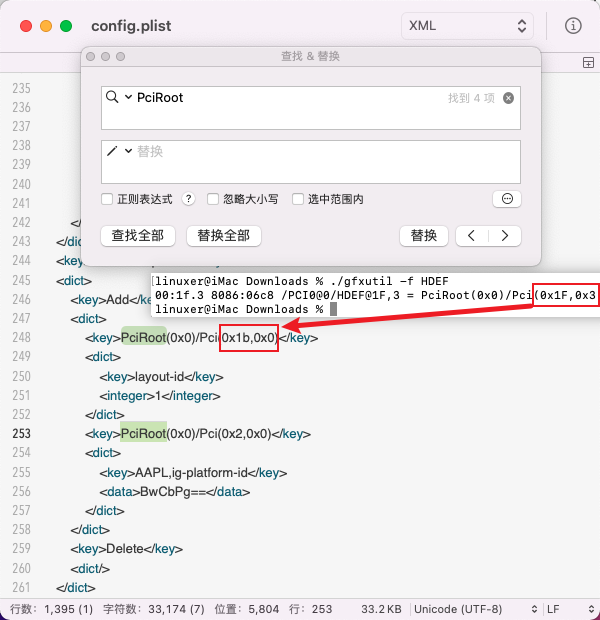Open the XML syntax dropdown

(x=467, y=26)
